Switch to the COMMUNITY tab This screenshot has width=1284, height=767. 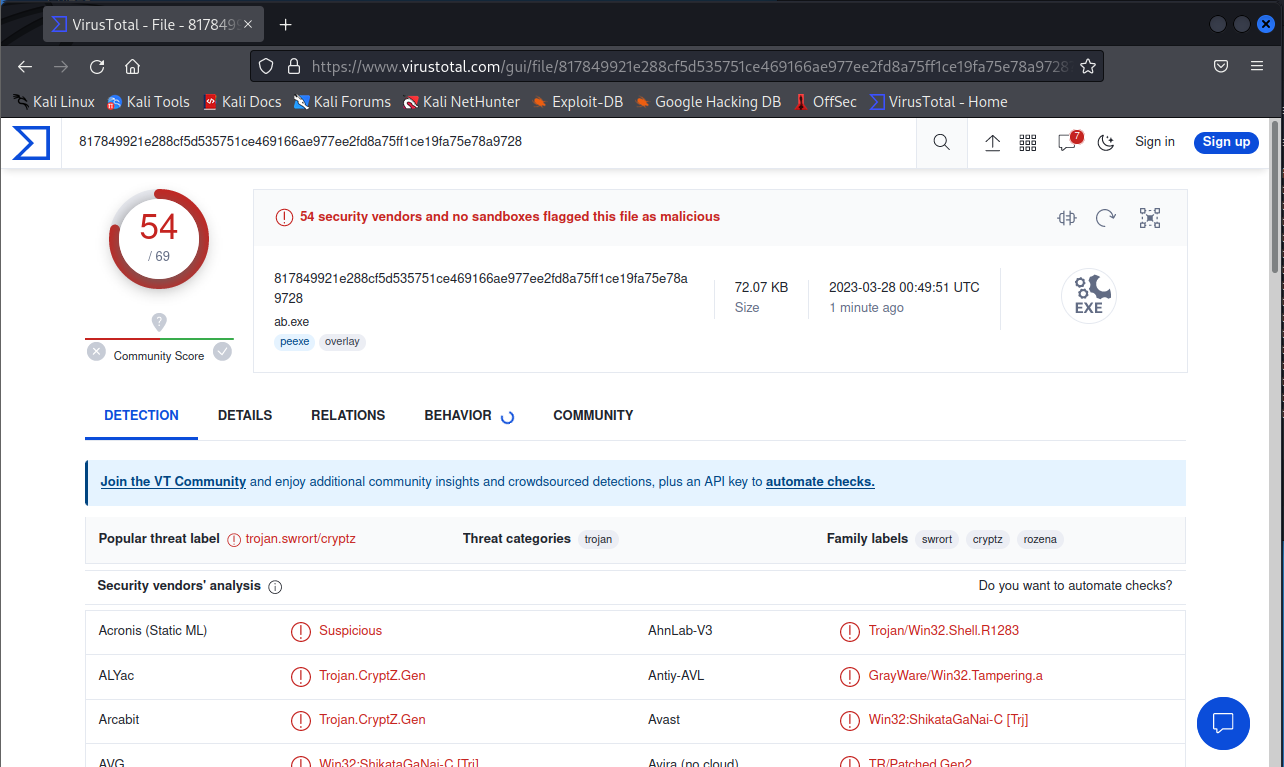point(593,415)
